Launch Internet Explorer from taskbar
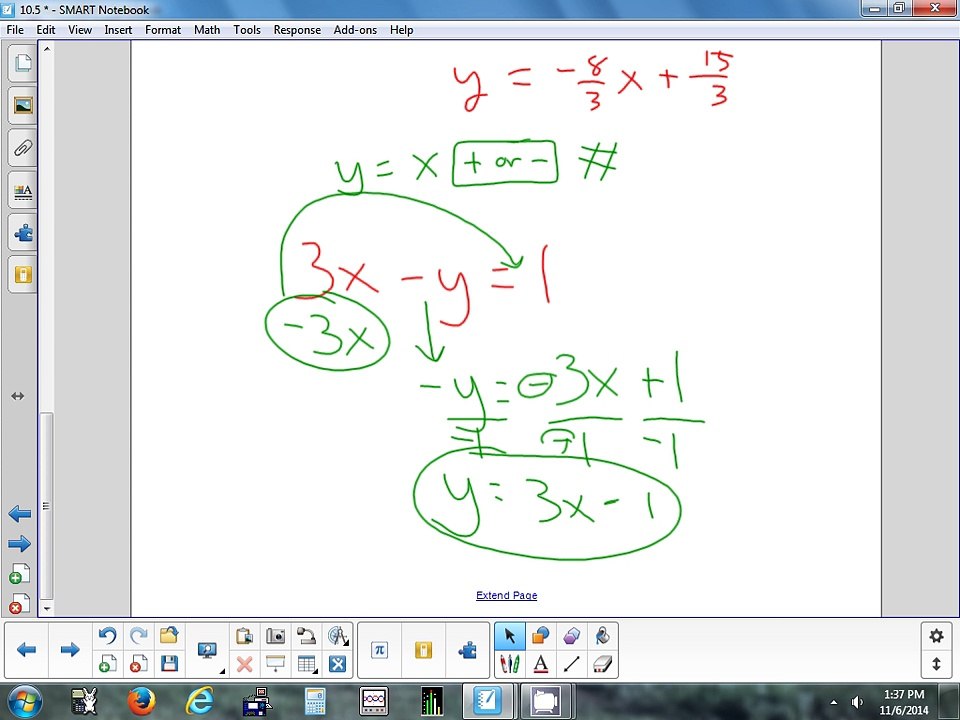 pos(200,702)
